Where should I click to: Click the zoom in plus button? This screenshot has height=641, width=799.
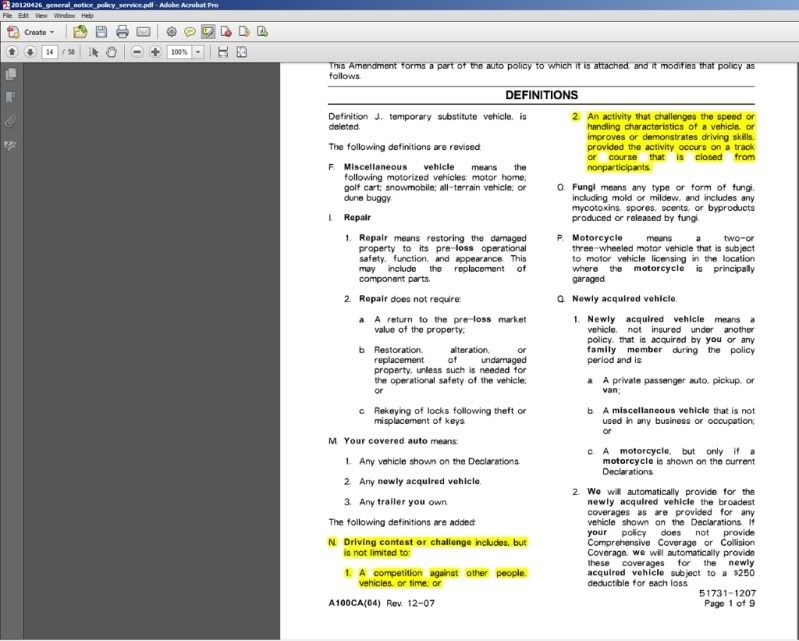coord(155,52)
